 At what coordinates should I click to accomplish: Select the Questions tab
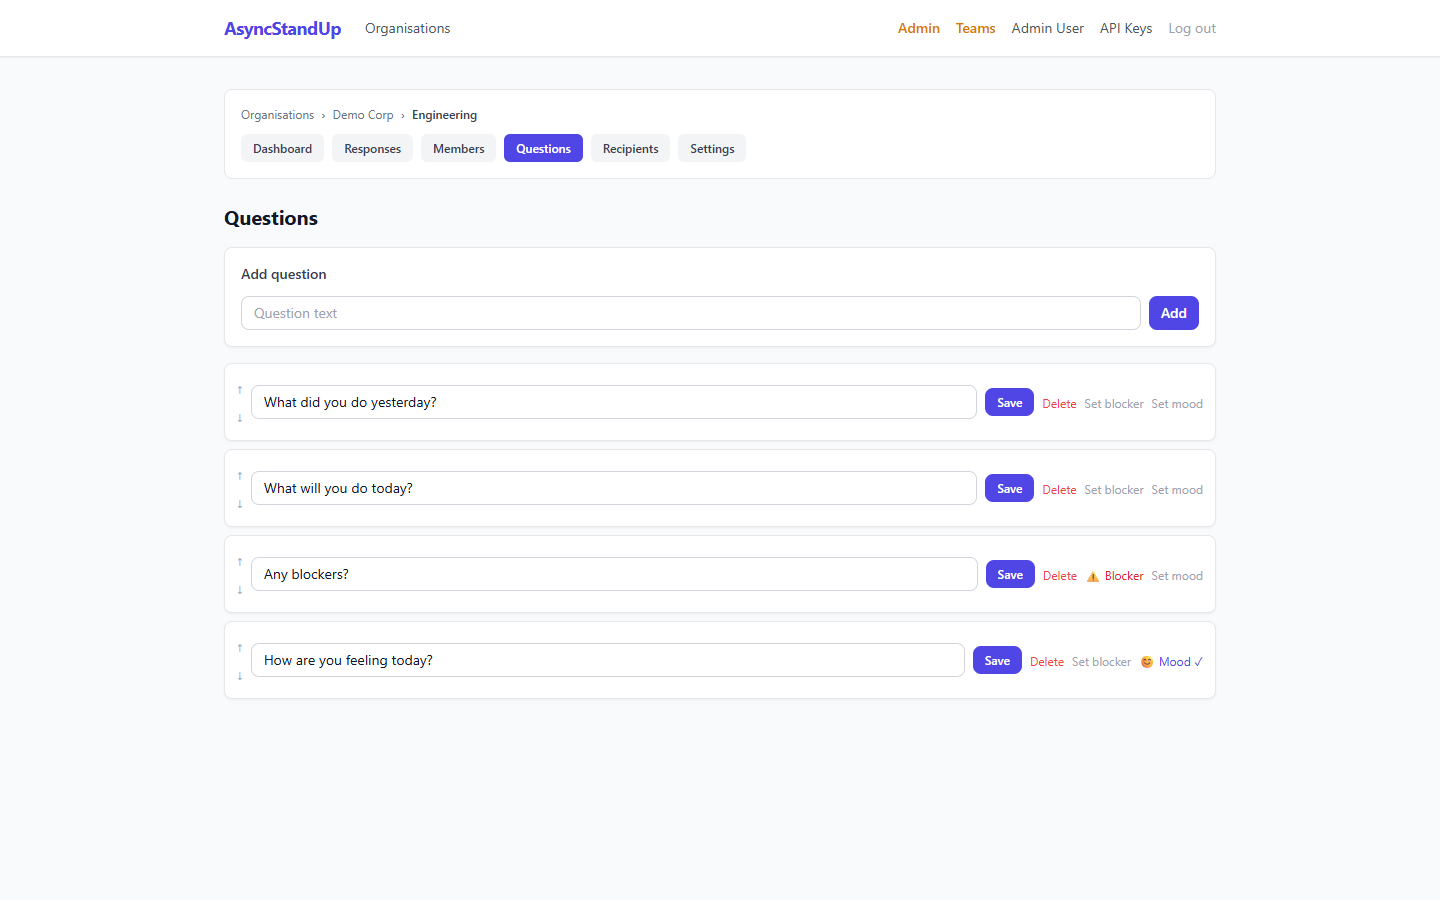coord(543,149)
